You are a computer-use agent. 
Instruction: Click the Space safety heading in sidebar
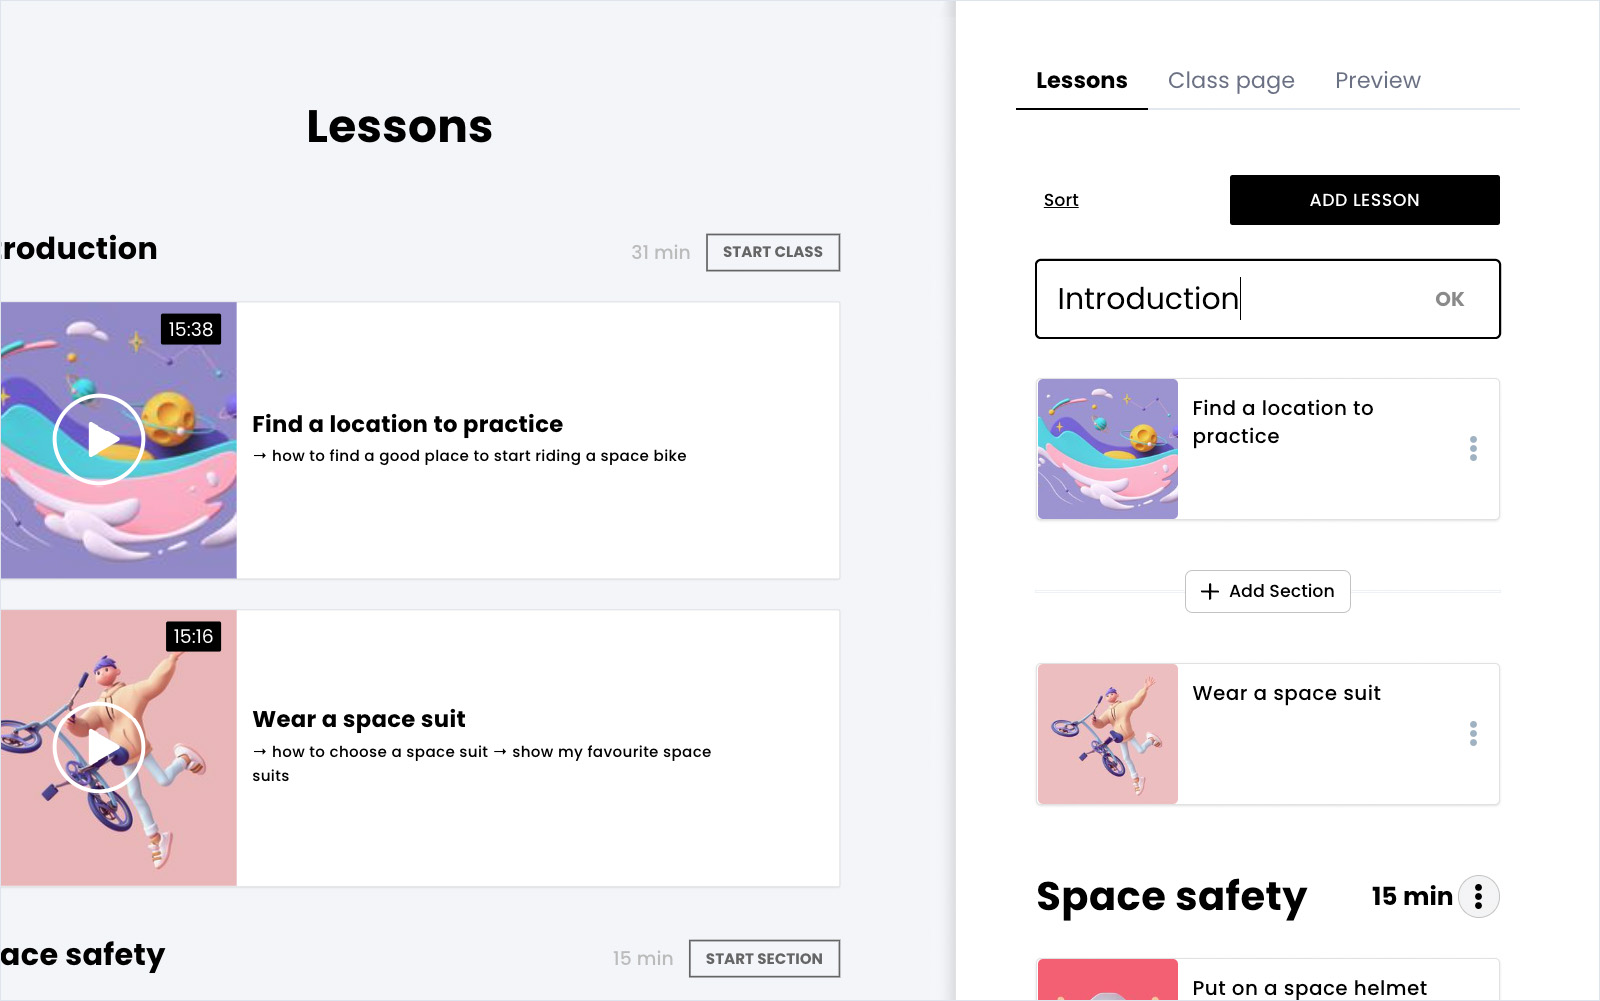pyautogui.click(x=1171, y=896)
